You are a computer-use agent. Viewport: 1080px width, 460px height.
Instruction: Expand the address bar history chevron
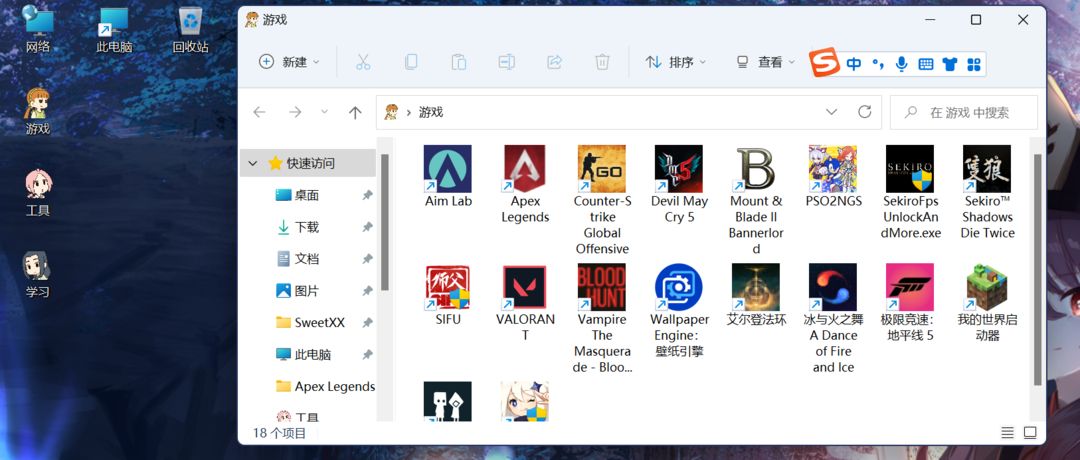click(831, 112)
